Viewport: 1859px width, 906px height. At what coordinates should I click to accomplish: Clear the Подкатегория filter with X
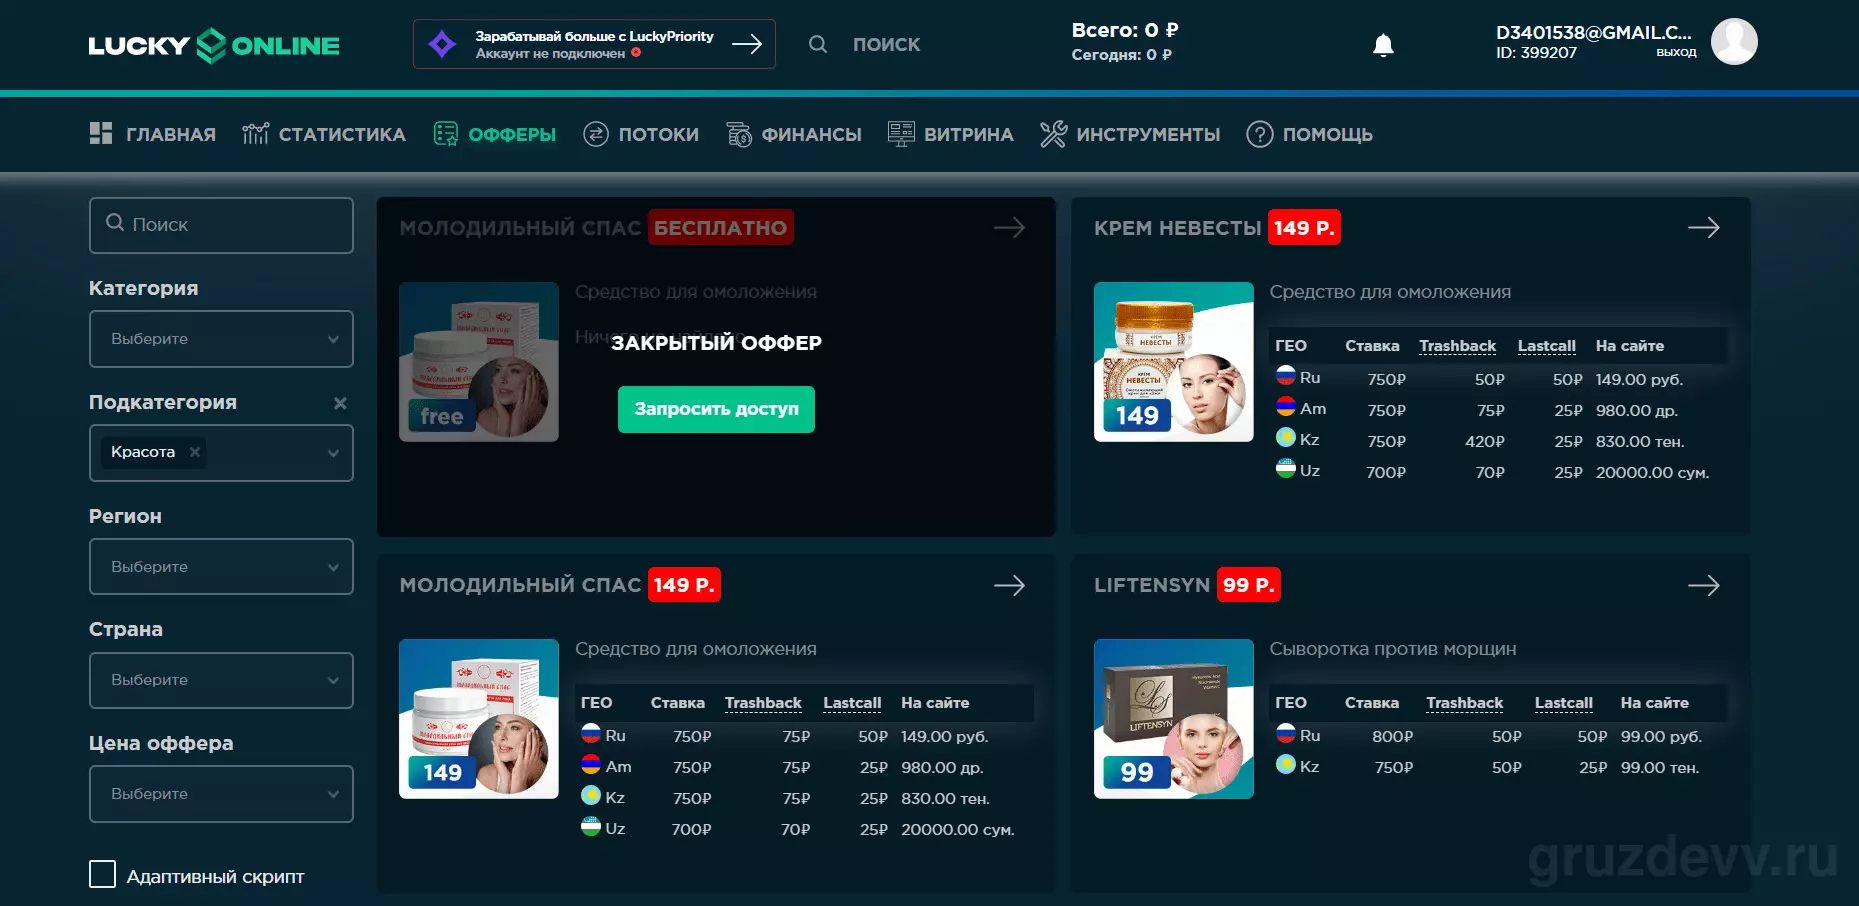pos(340,403)
